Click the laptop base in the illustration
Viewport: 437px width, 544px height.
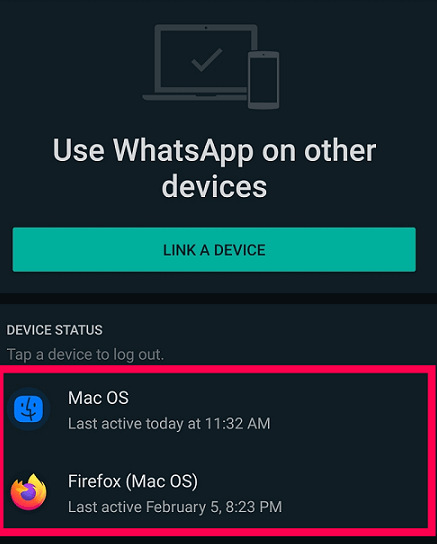pyautogui.click(x=194, y=97)
